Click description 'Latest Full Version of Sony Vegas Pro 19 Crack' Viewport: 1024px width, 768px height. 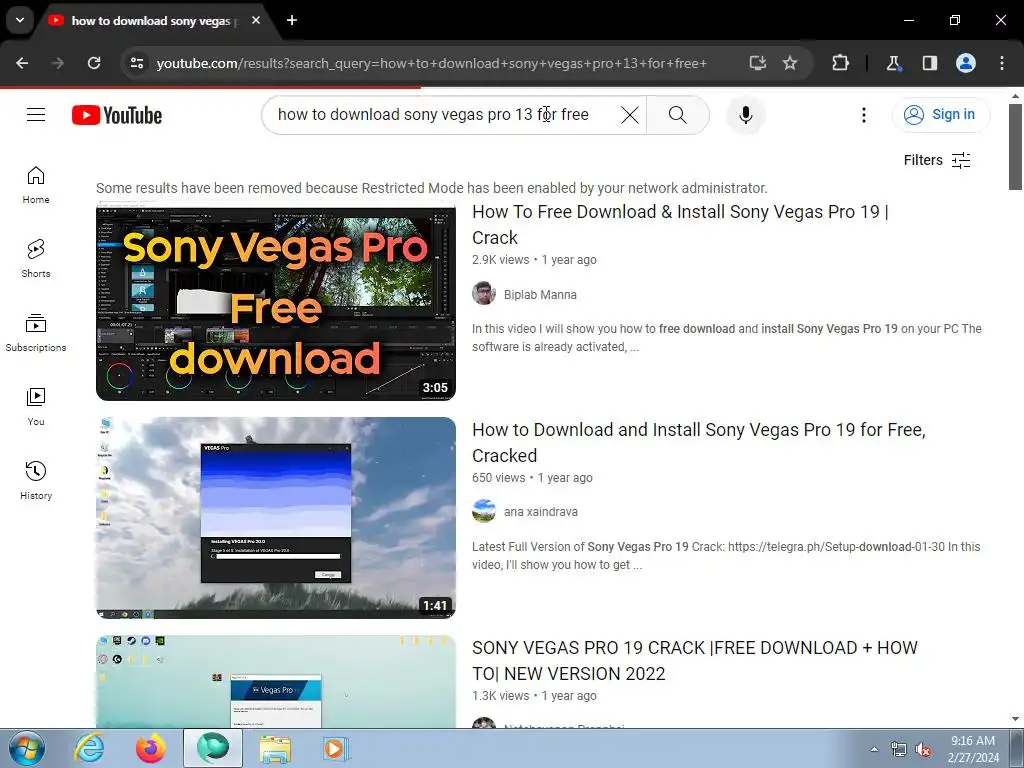tap(726, 556)
